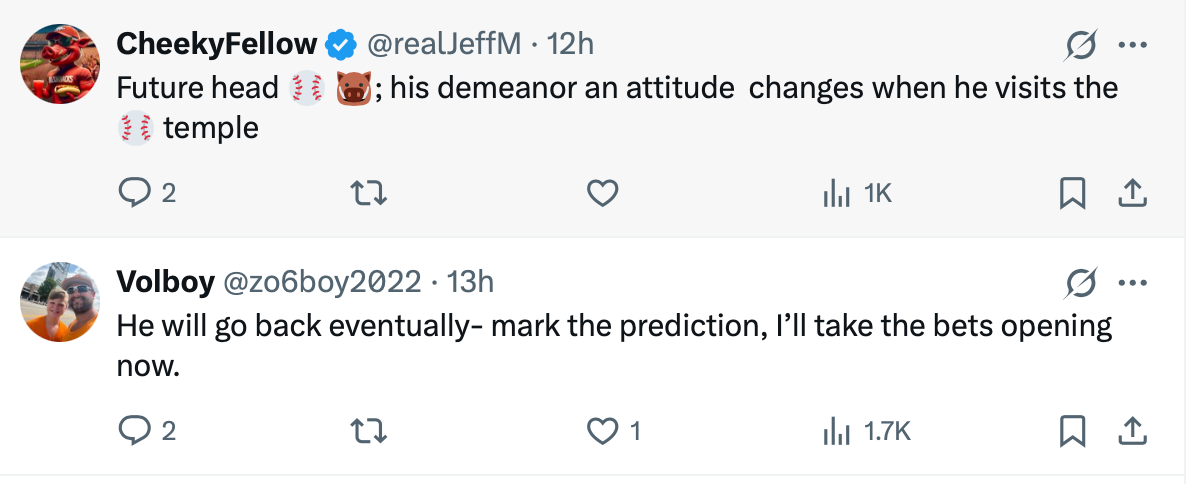
Task: Open more options menu on CheekyFellow's tweet
Action: [x=1132, y=45]
